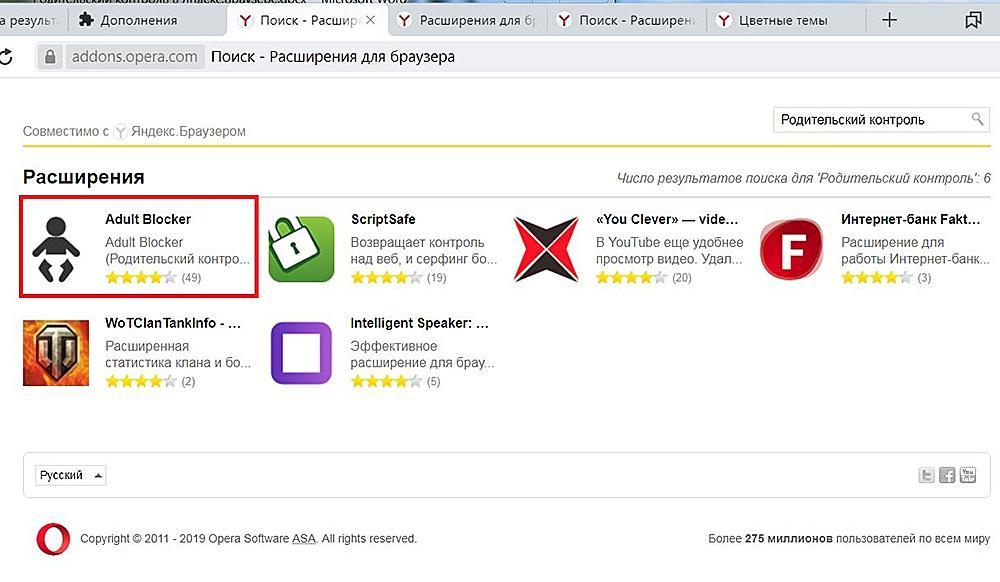Image resolution: width=1000 pixels, height=582 pixels.
Task: Open the Fakt internet-bank red F icon
Action: pos(791,249)
